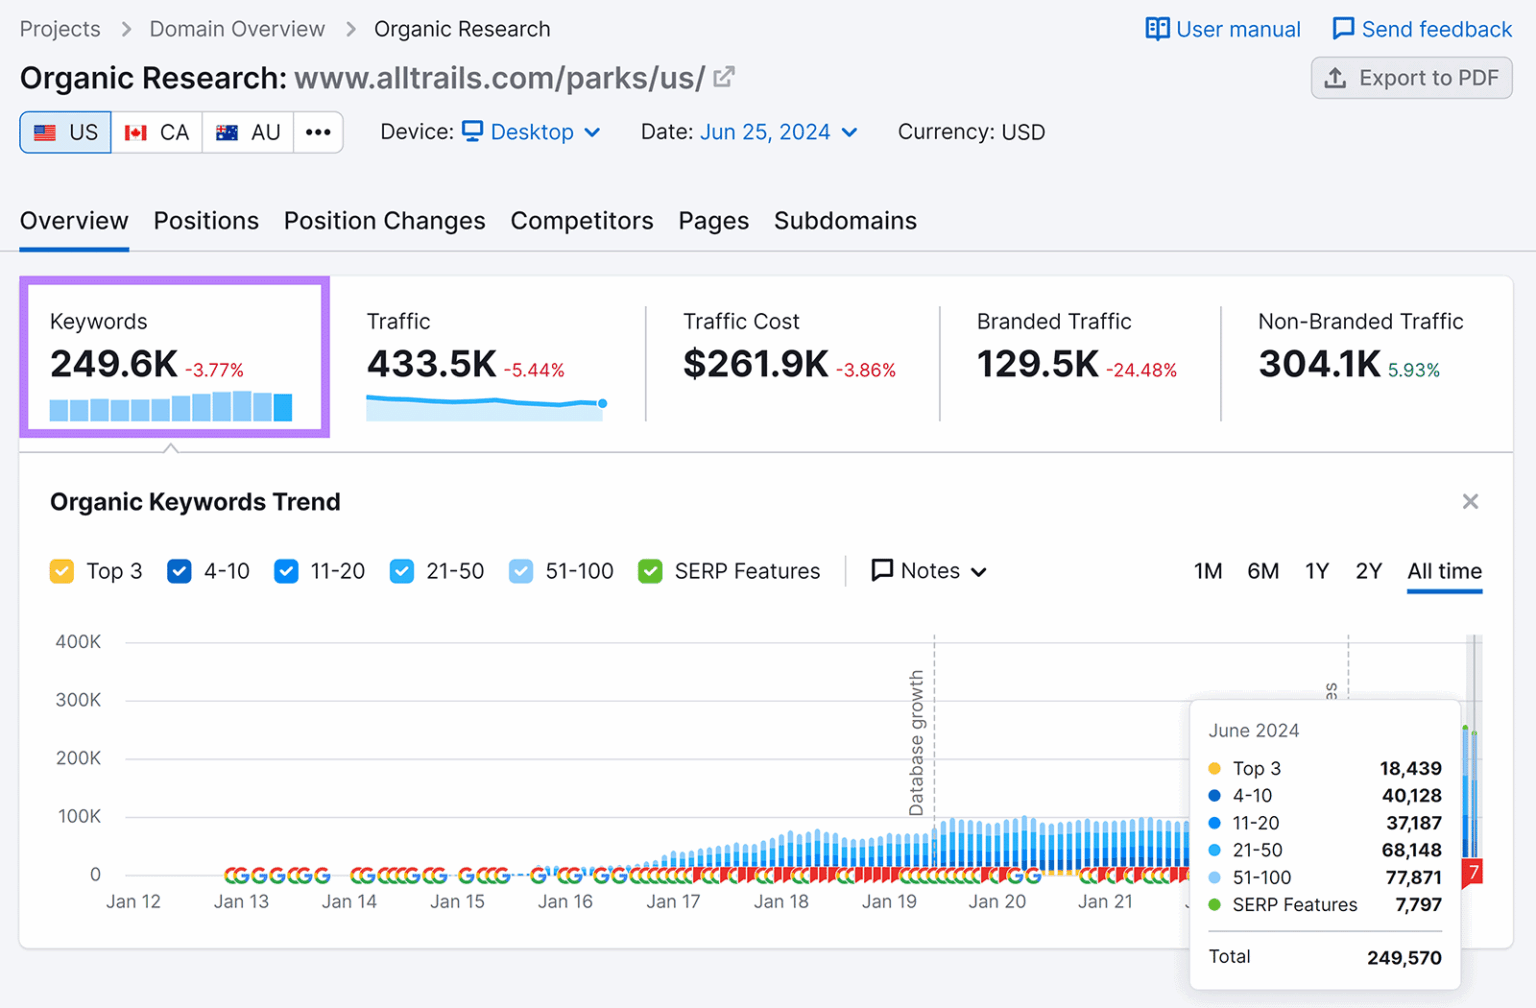Open the ellipsis menu for more countries
Image resolution: width=1536 pixels, height=1008 pixels.
pyautogui.click(x=318, y=131)
